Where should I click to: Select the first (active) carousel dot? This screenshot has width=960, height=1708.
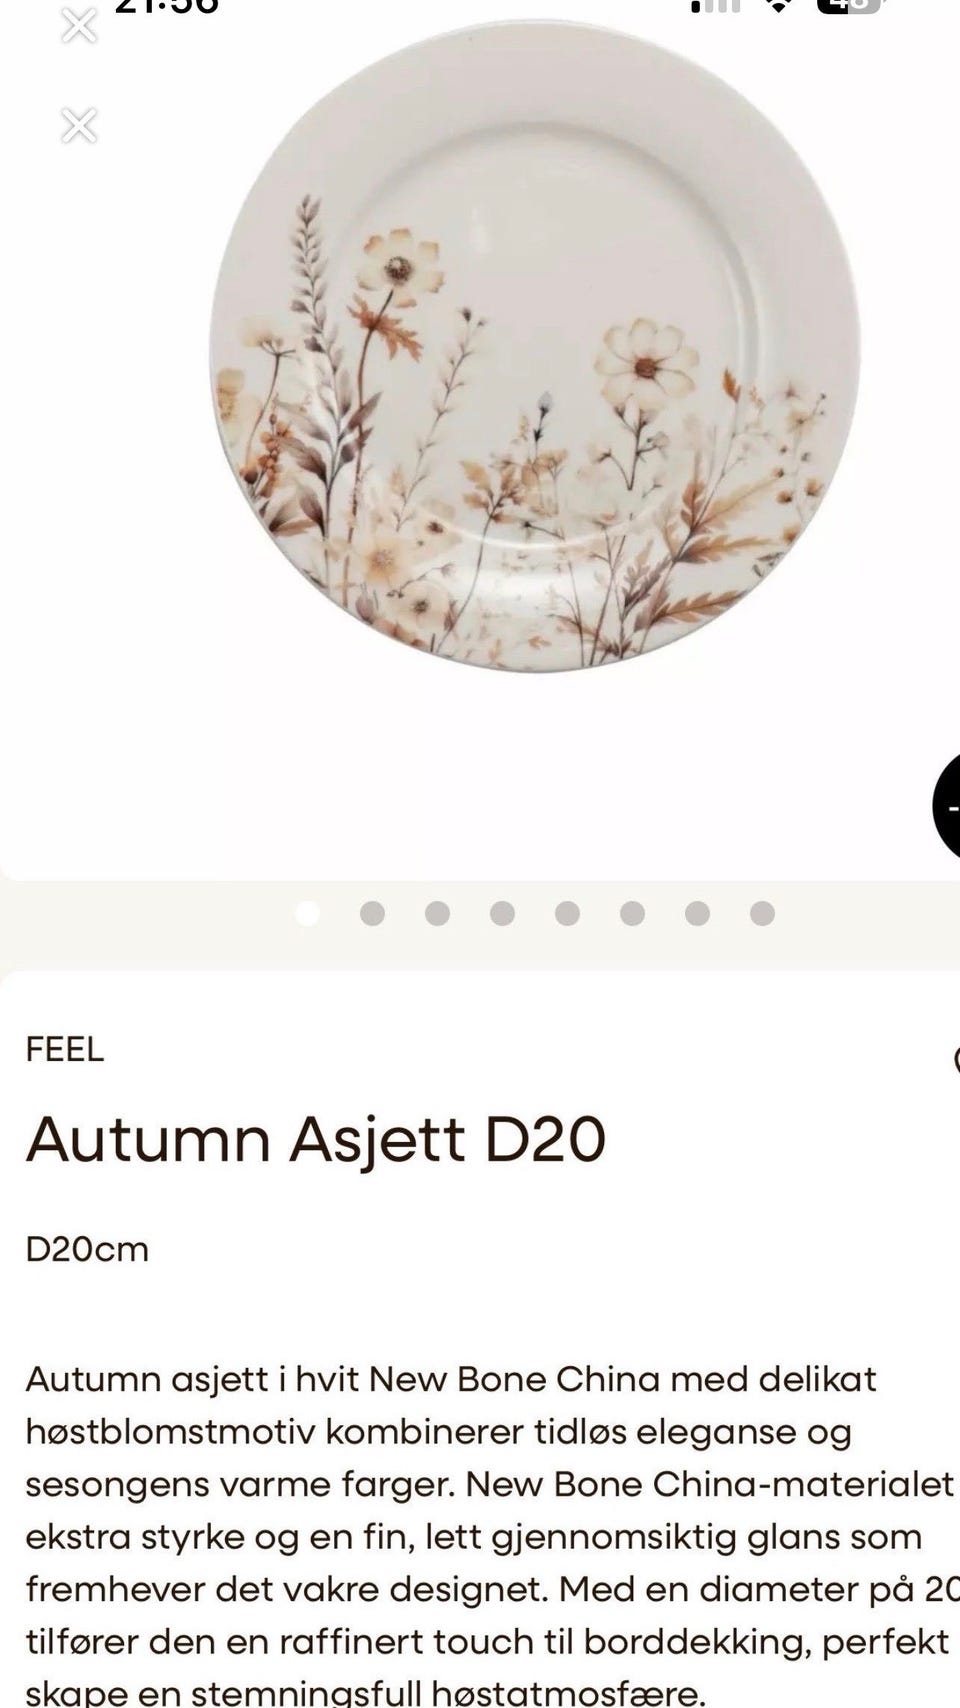[307, 913]
